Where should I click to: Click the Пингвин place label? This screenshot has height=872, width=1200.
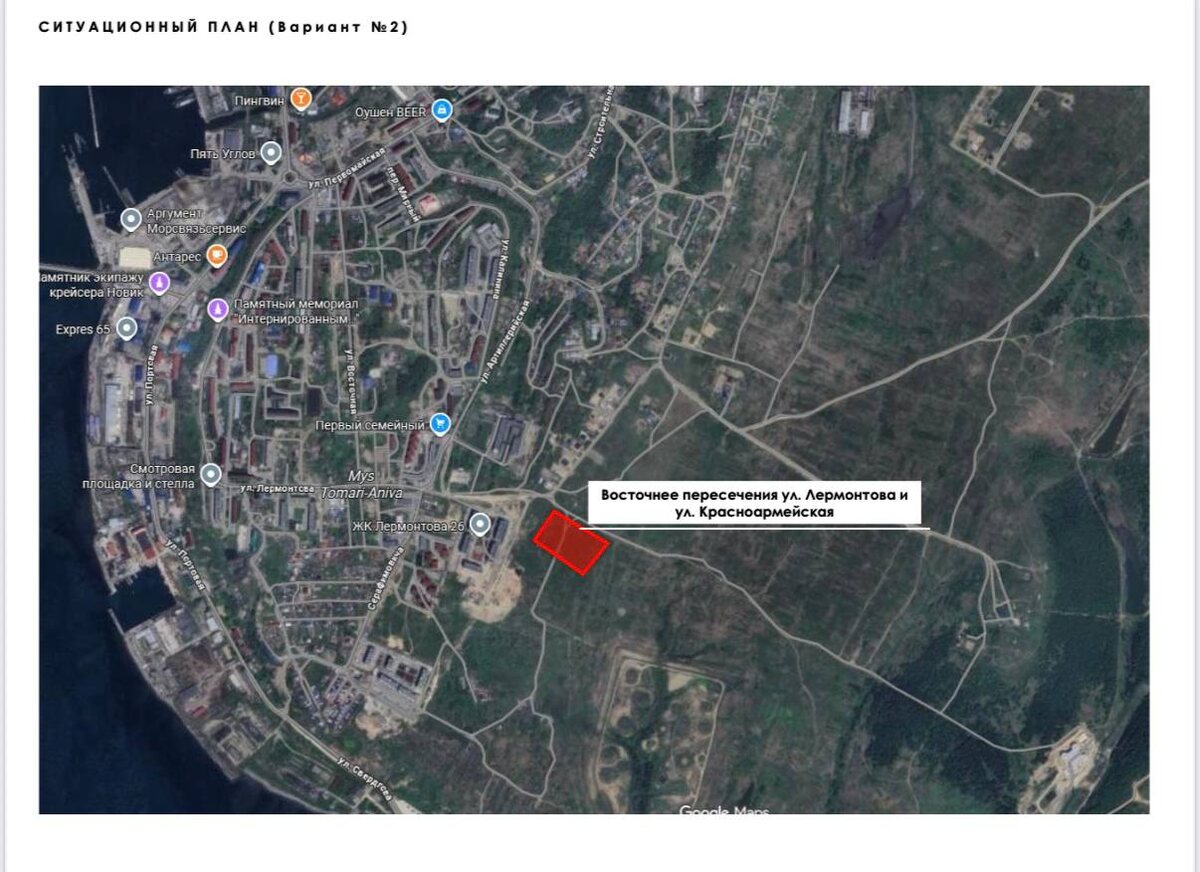tap(260, 100)
